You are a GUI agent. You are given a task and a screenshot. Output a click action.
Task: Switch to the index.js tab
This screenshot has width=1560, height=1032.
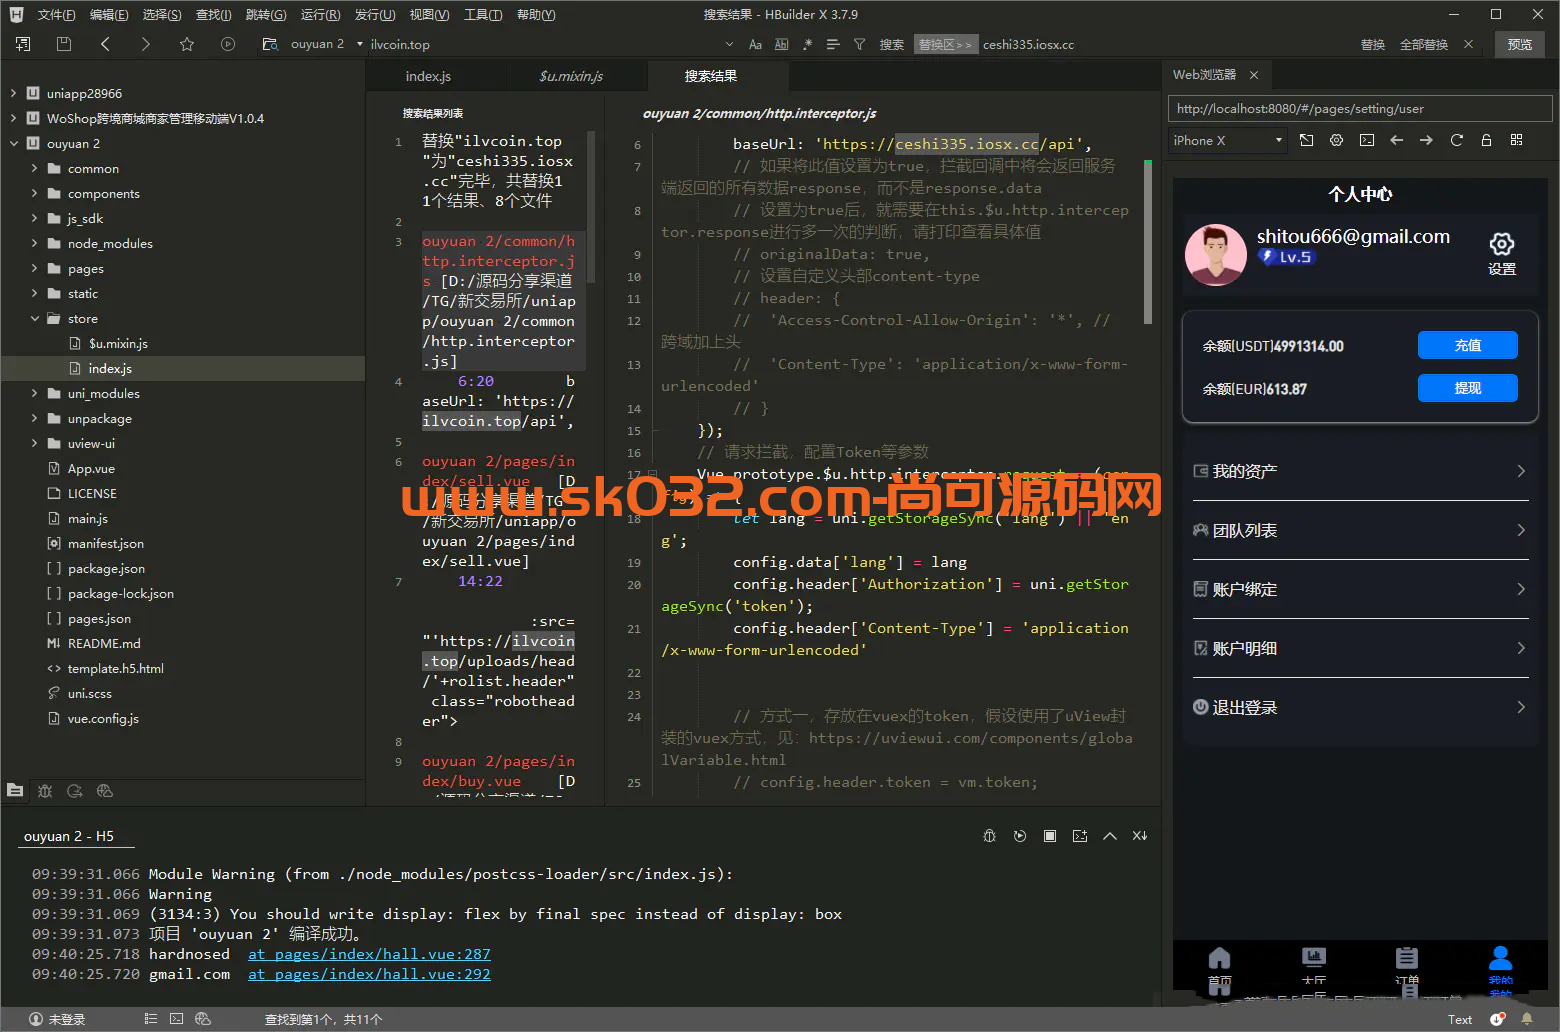click(428, 76)
